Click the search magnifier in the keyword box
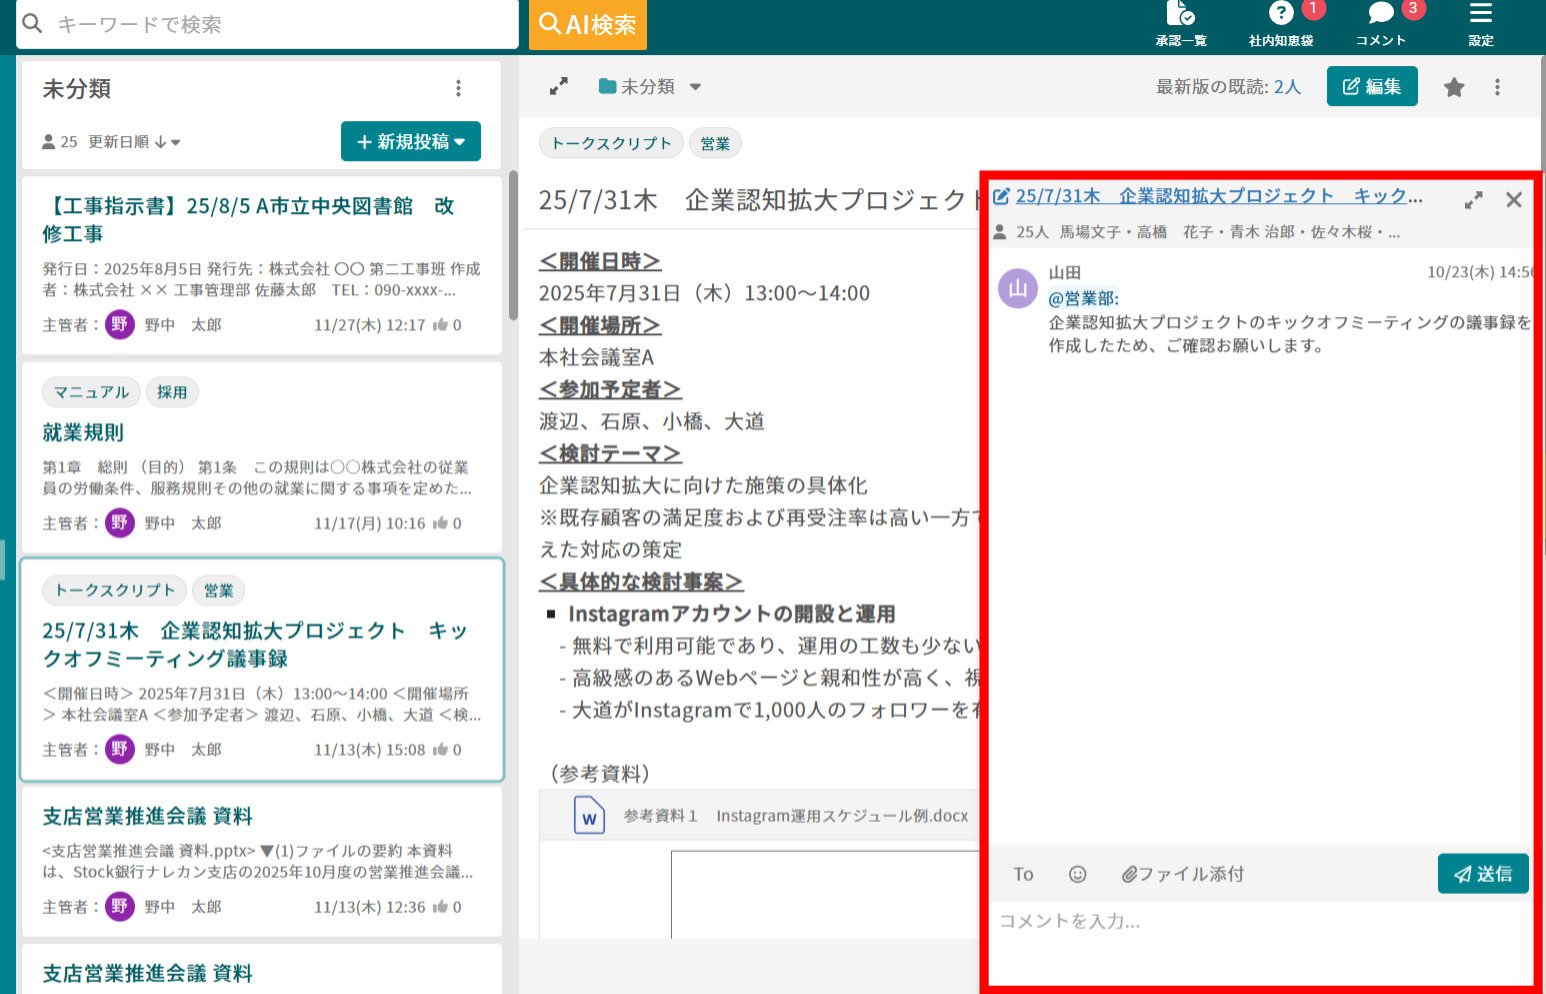Viewport: 1546px width, 994px height. tap(33, 23)
